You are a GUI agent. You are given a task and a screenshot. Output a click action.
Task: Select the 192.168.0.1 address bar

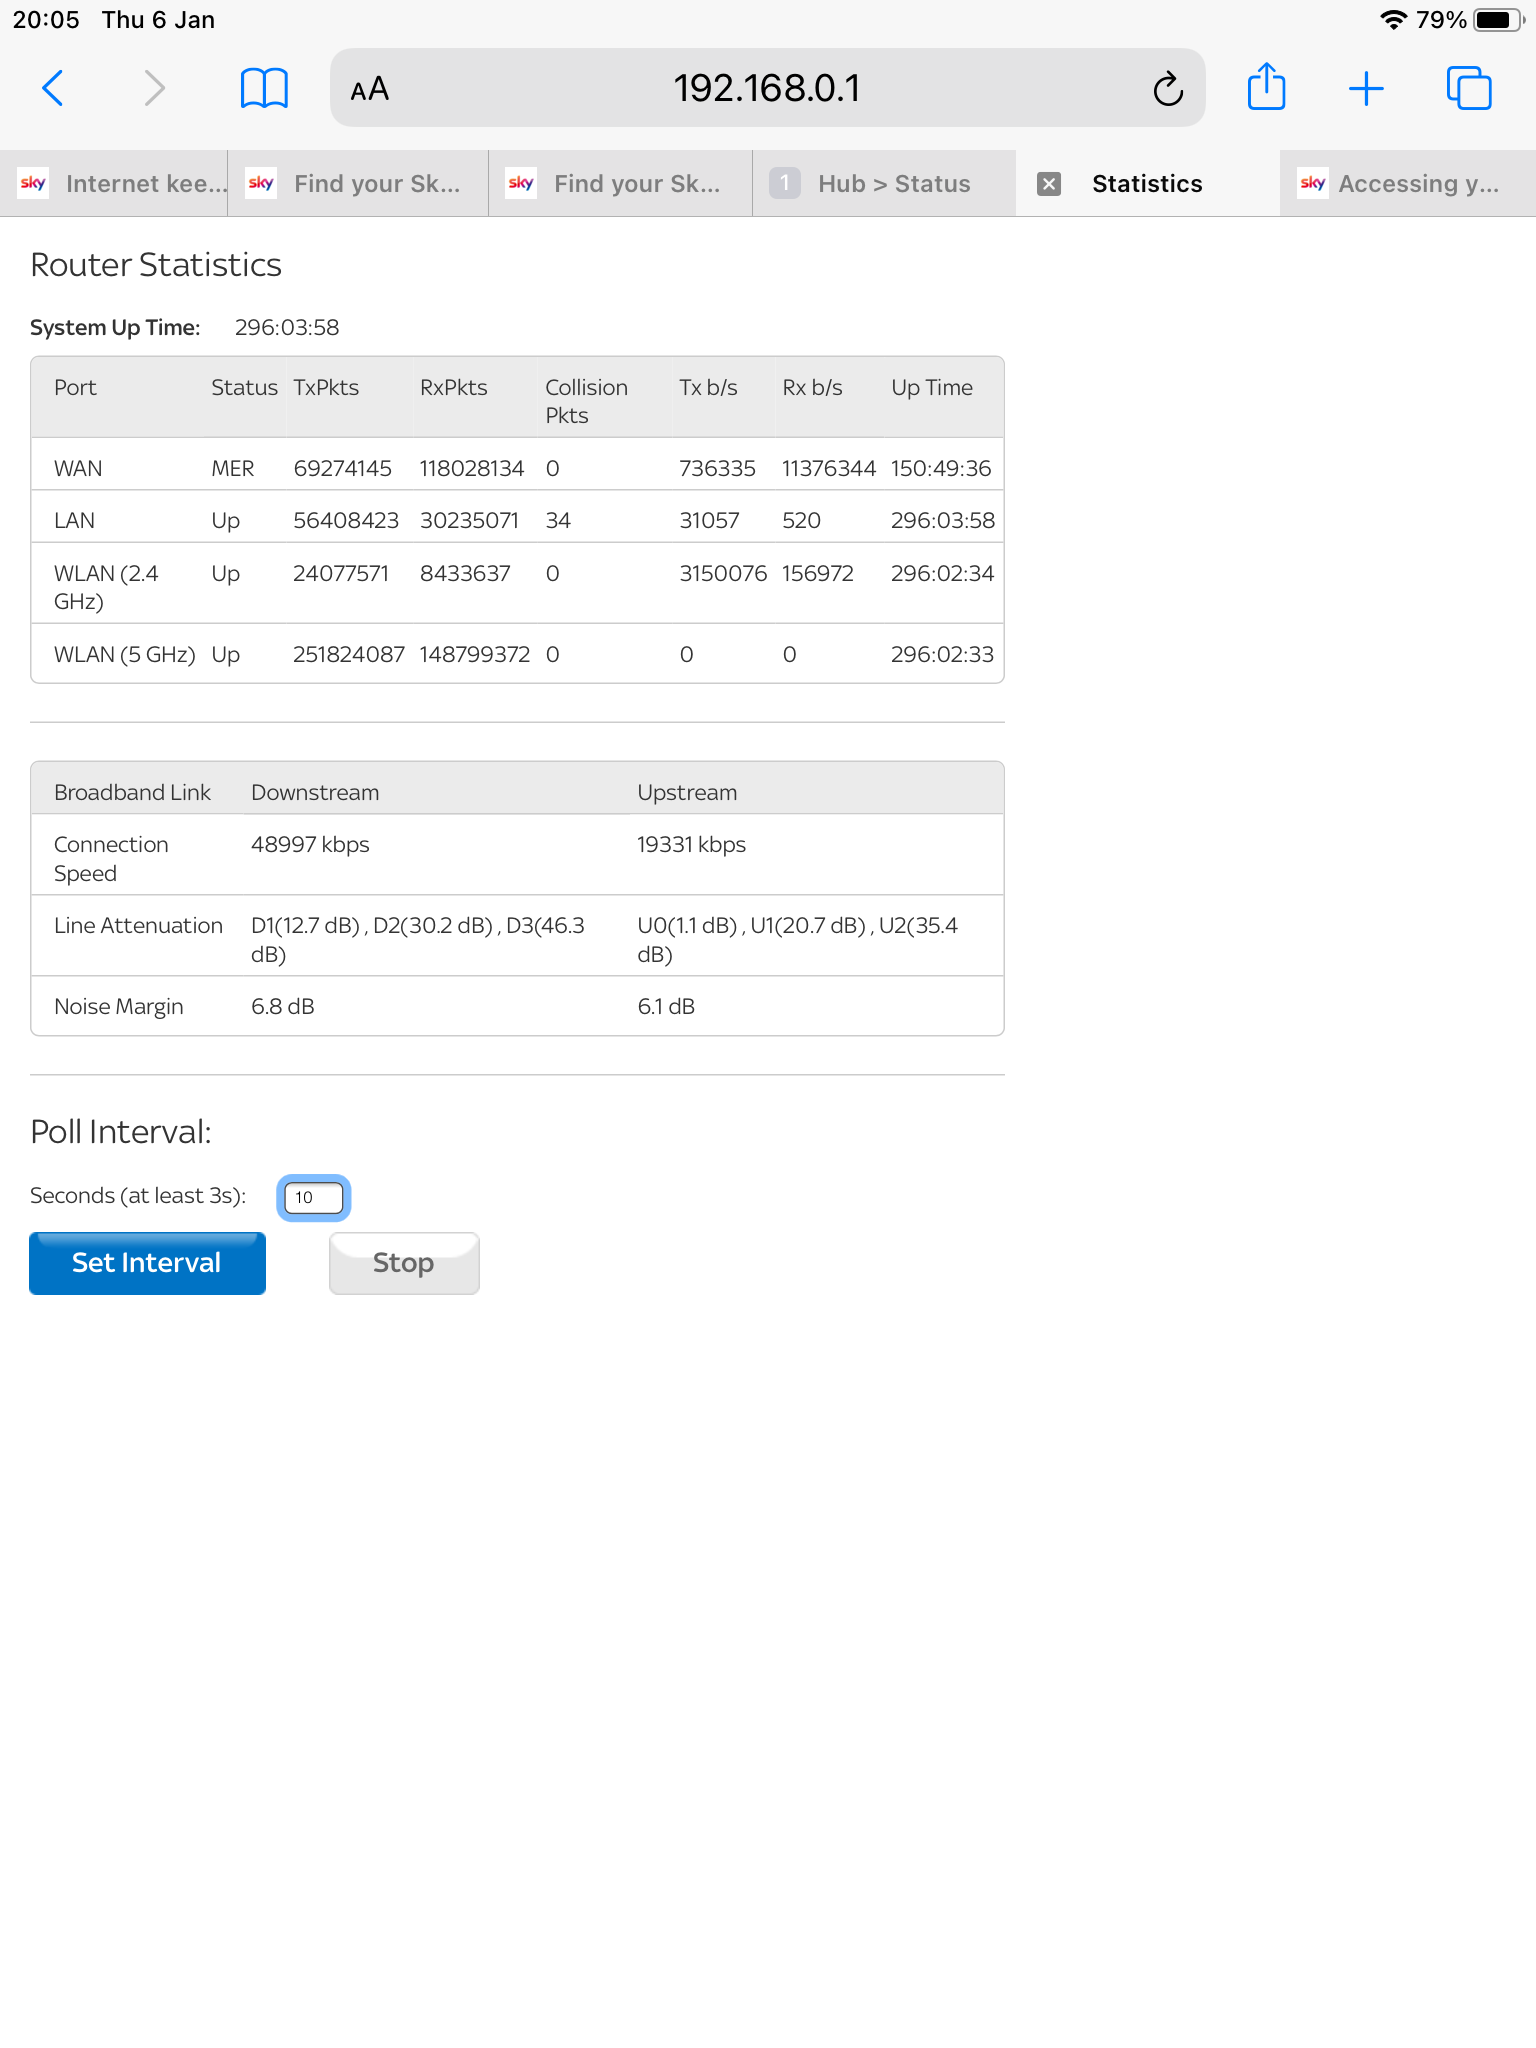tap(767, 88)
